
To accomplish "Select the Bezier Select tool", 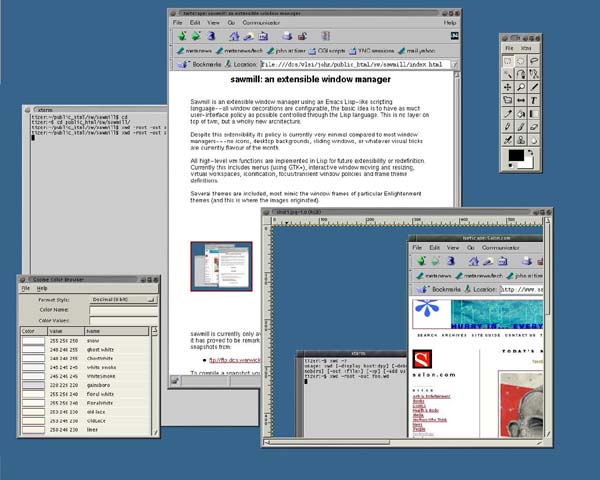I will 521,74.
